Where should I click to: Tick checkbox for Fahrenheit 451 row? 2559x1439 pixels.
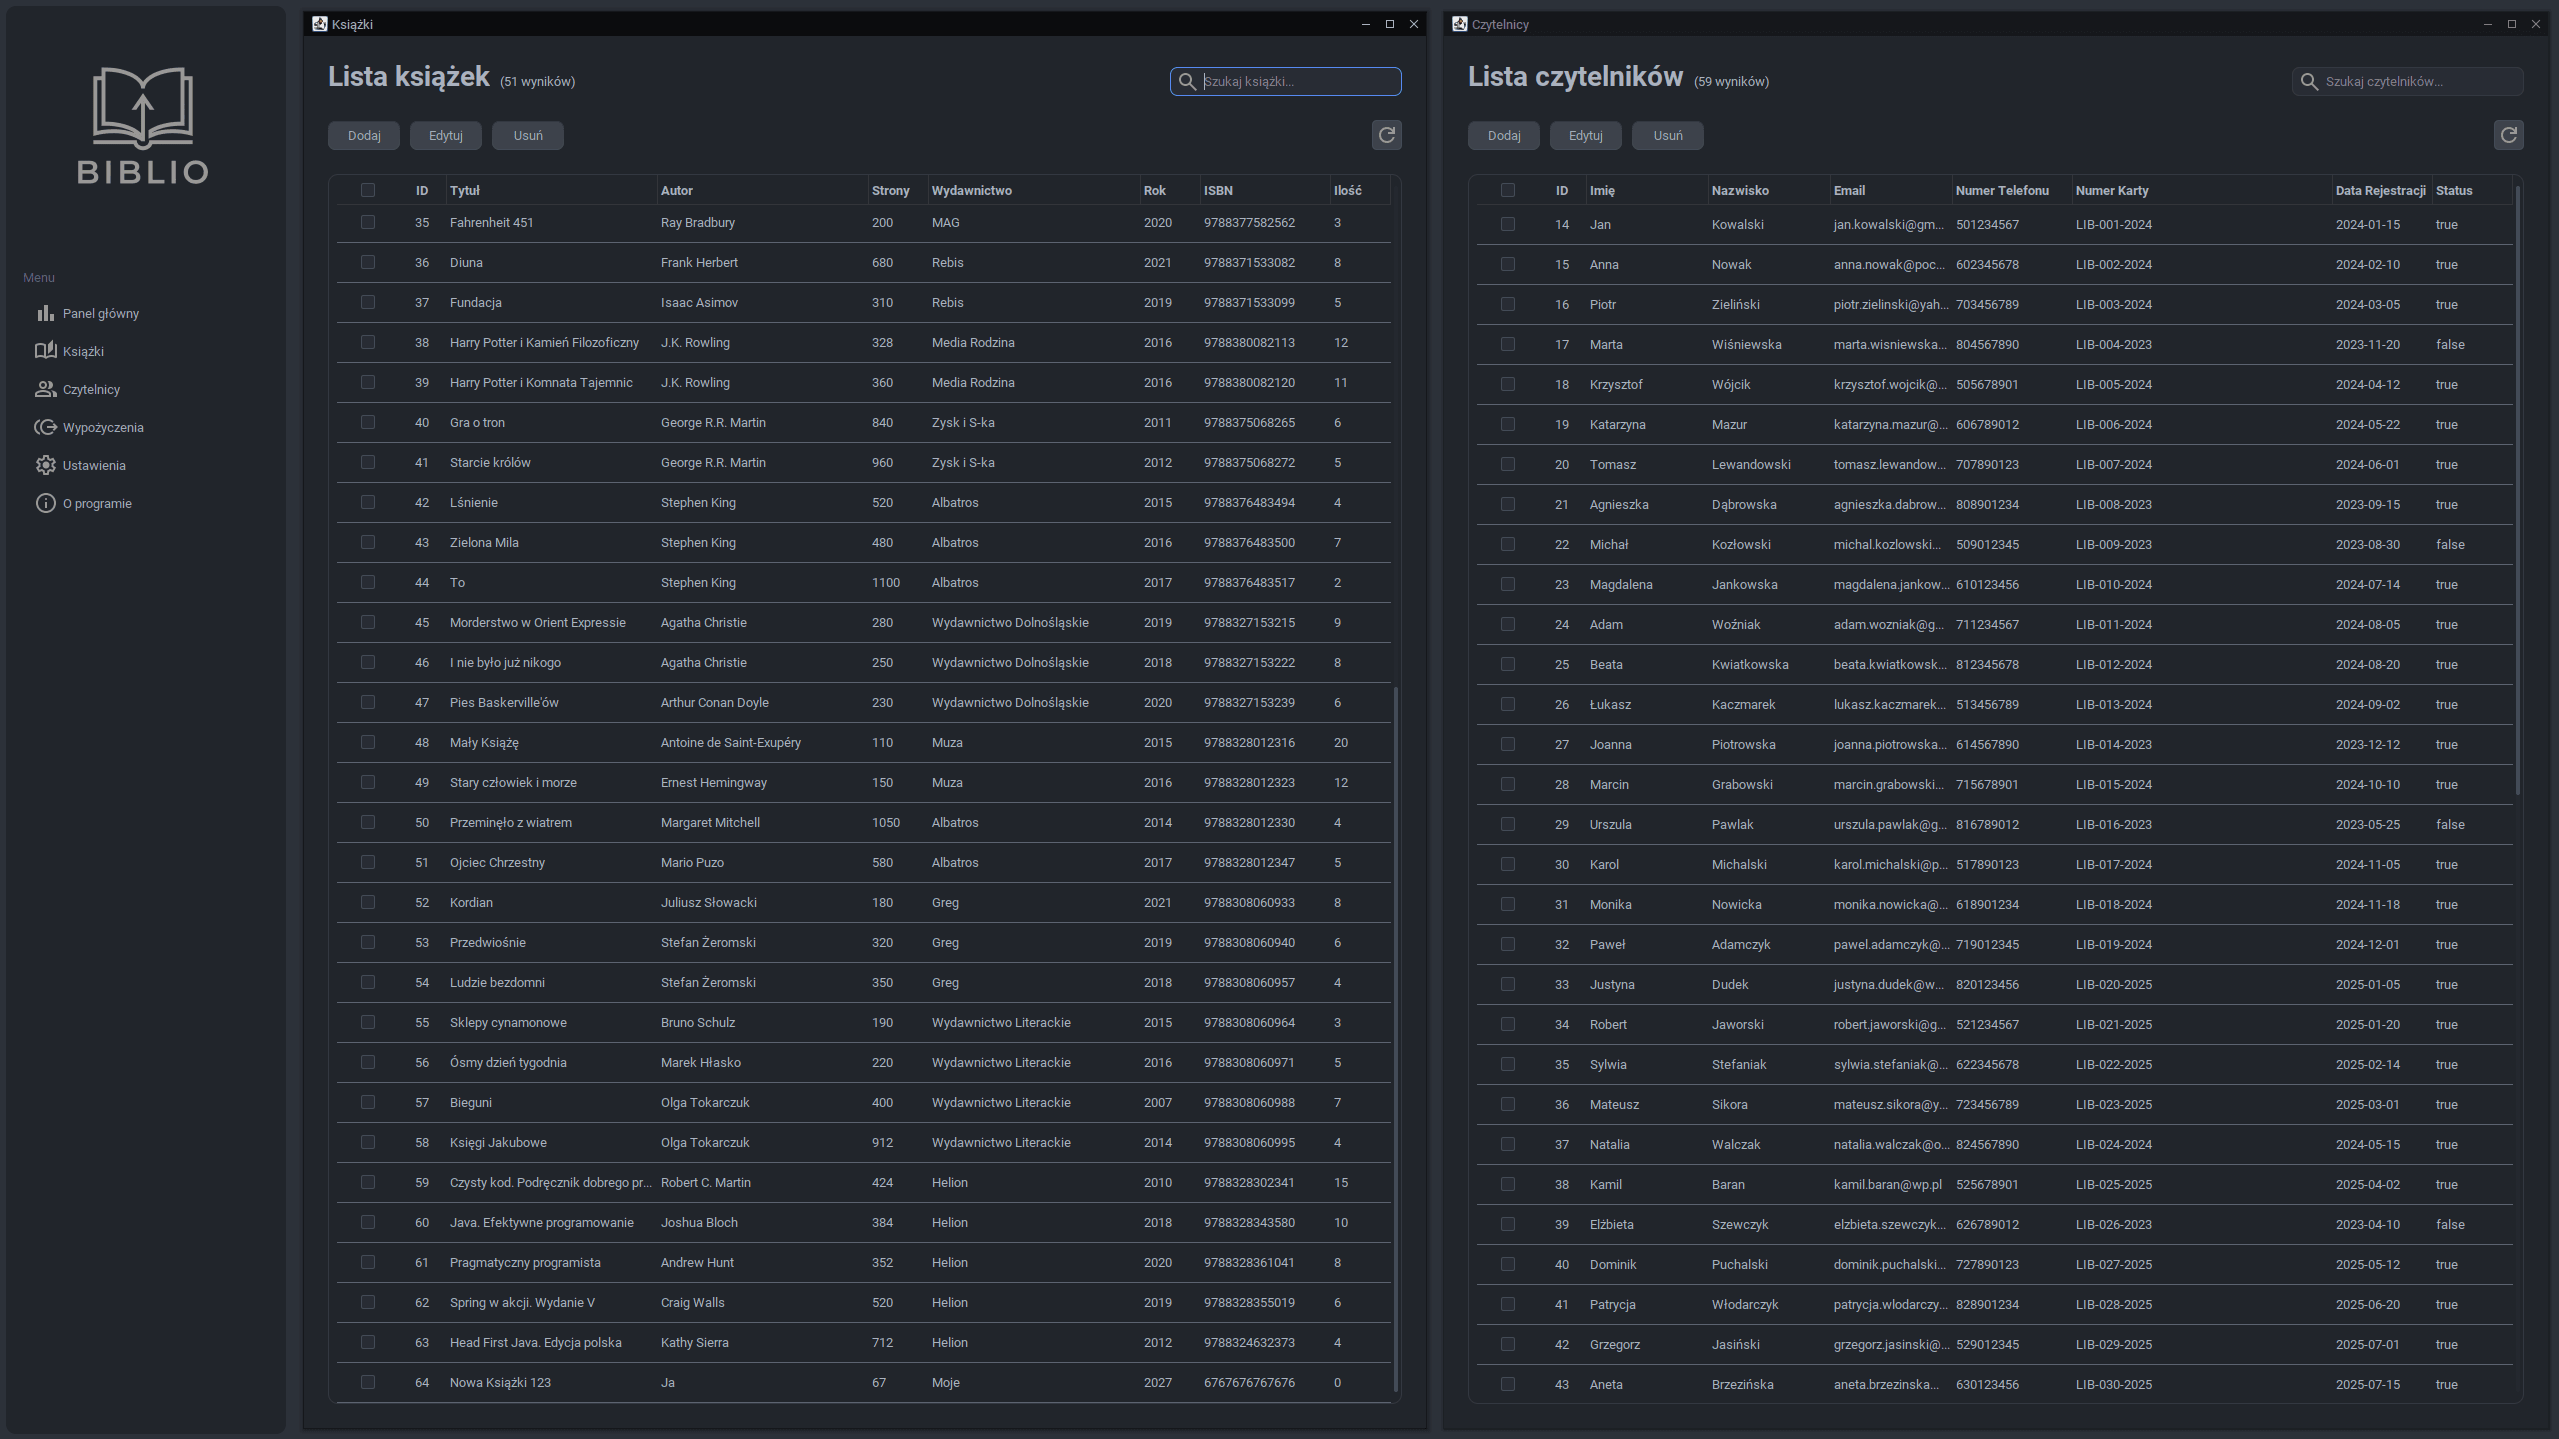[368, 222]
